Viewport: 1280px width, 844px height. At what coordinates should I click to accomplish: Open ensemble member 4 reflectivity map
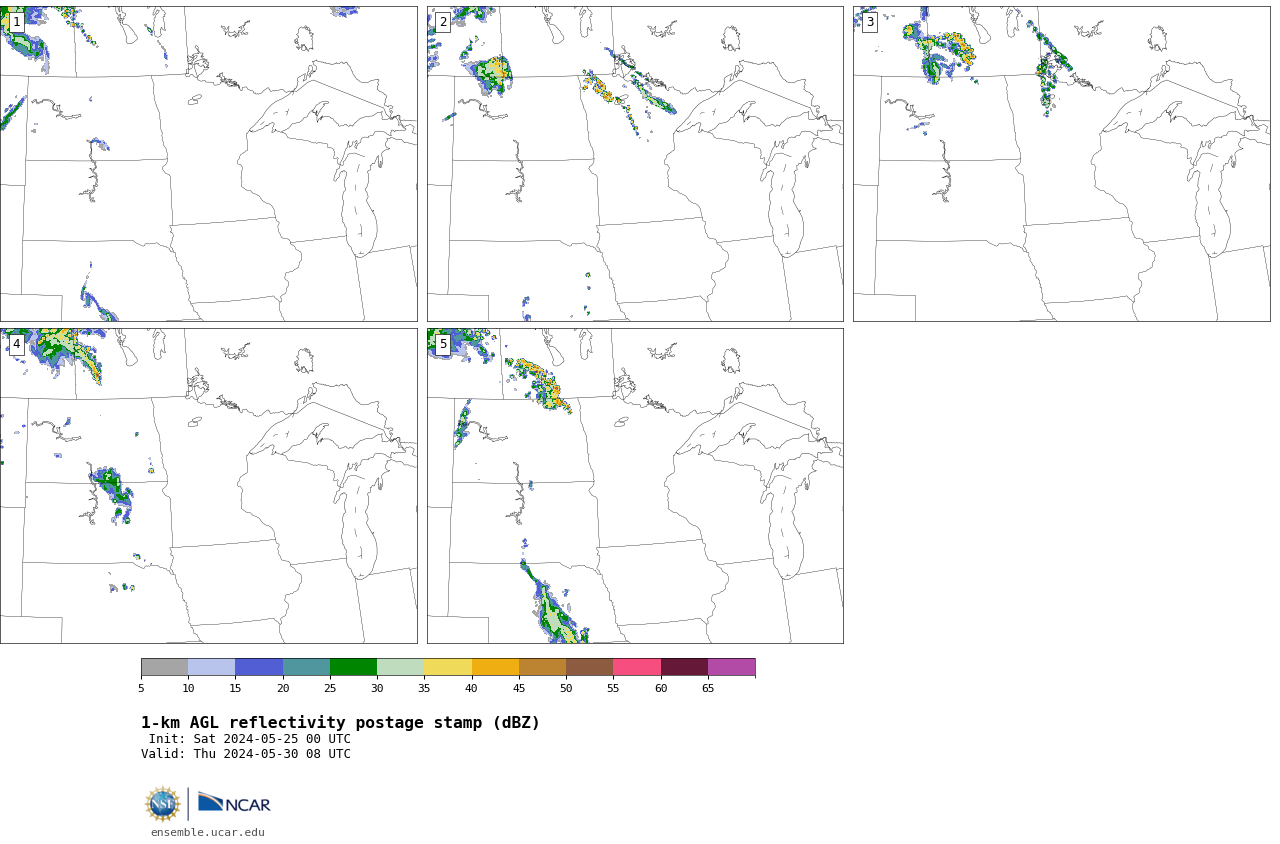click(208, 486)
